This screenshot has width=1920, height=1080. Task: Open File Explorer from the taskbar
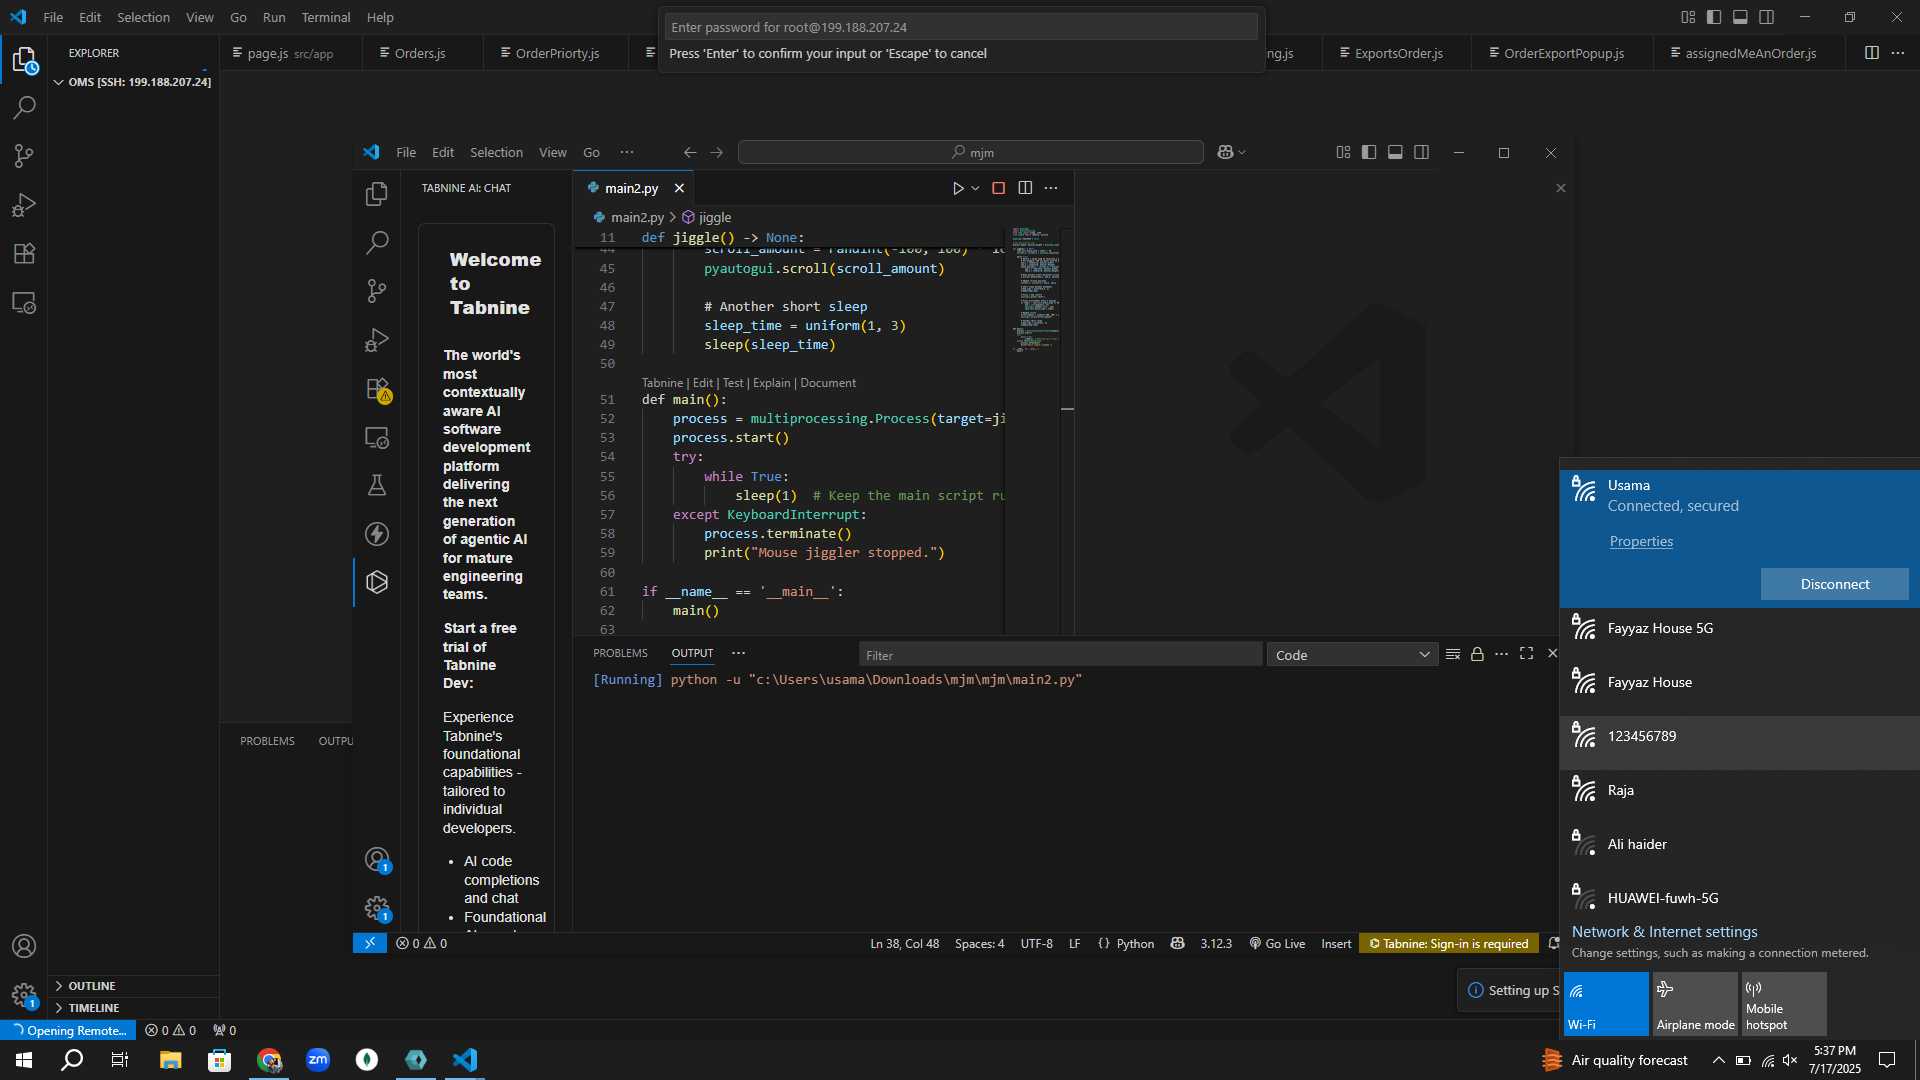[170, 1060]
